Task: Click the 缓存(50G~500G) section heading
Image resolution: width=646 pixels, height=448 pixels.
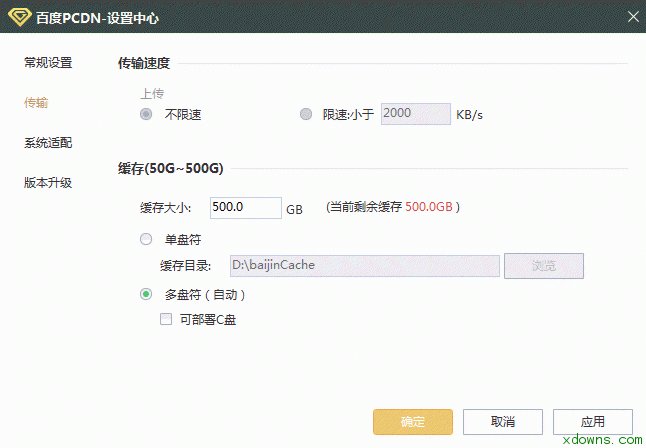Action: 171,169
